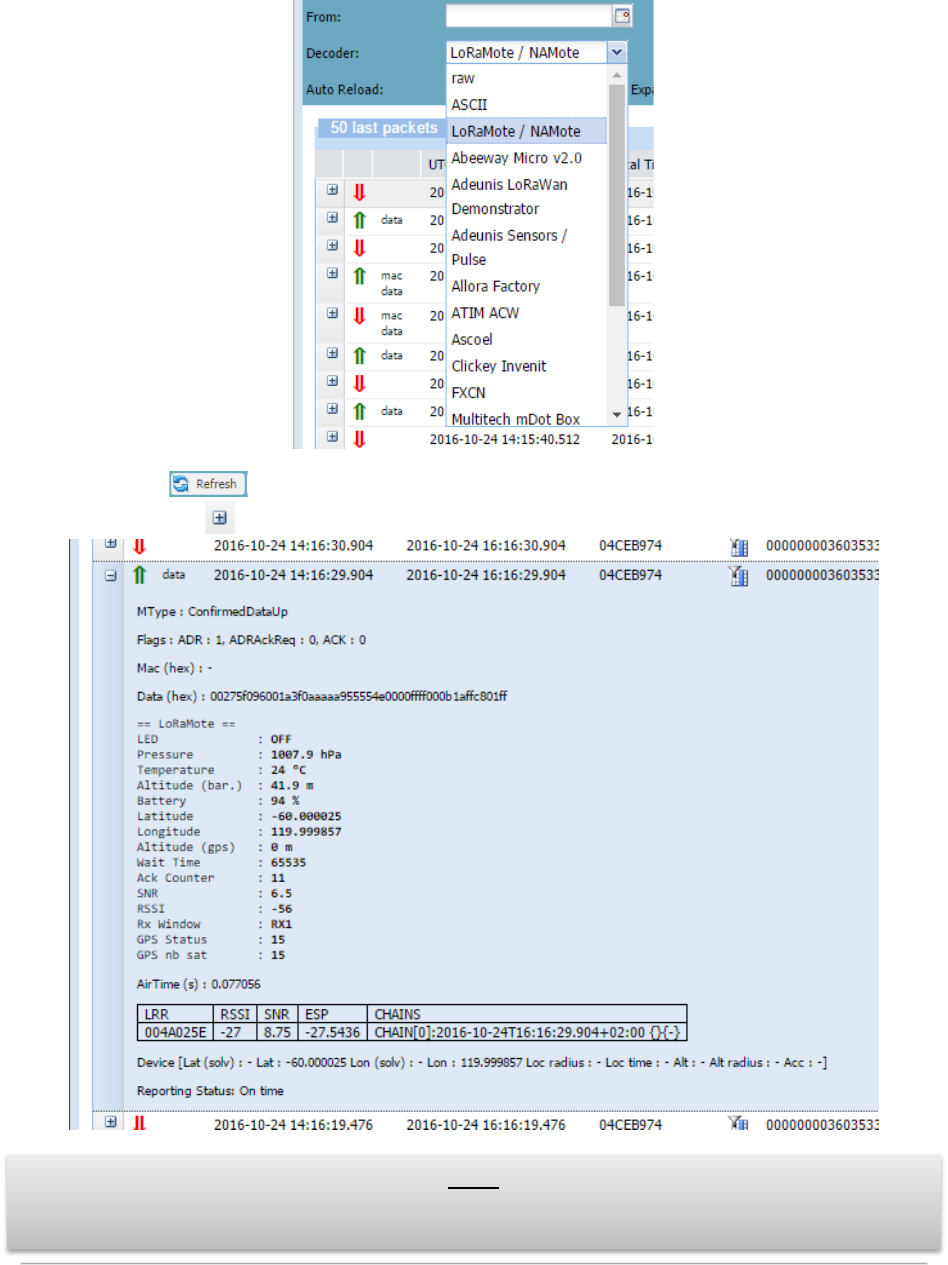Click local time 2016-10-24 16:16:19.476
The height and width of the screenshot is (1265, 948).
[486, 1124]
